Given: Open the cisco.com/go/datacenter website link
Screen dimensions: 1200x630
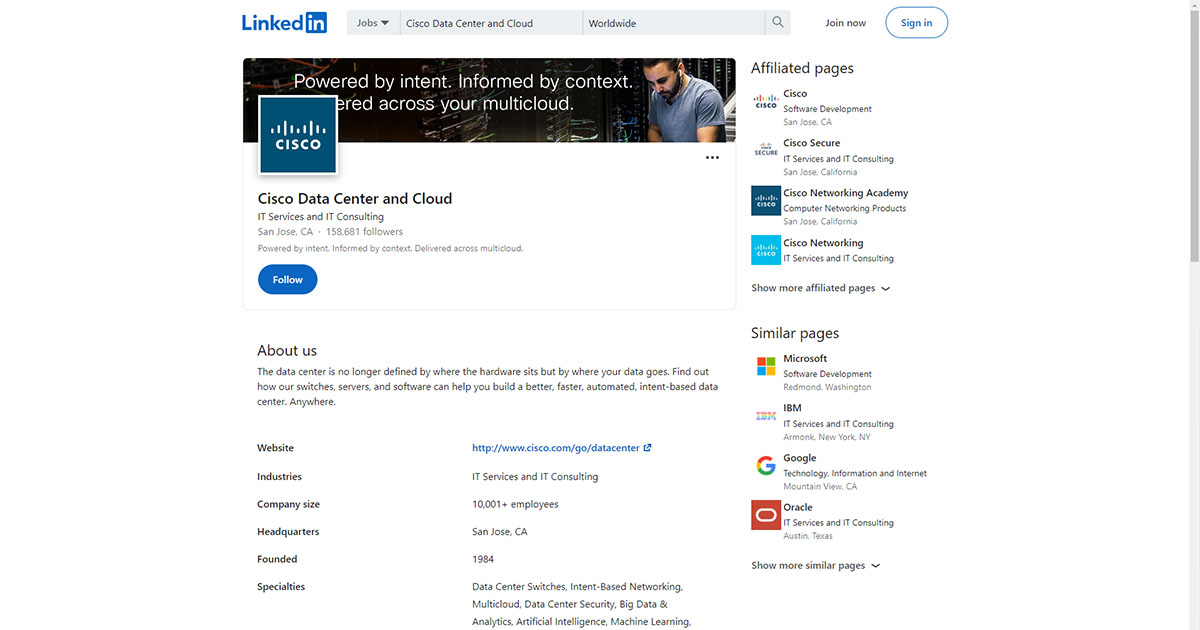Looking at the screenshot, I should pyautogui.click(x=554, y=447).
